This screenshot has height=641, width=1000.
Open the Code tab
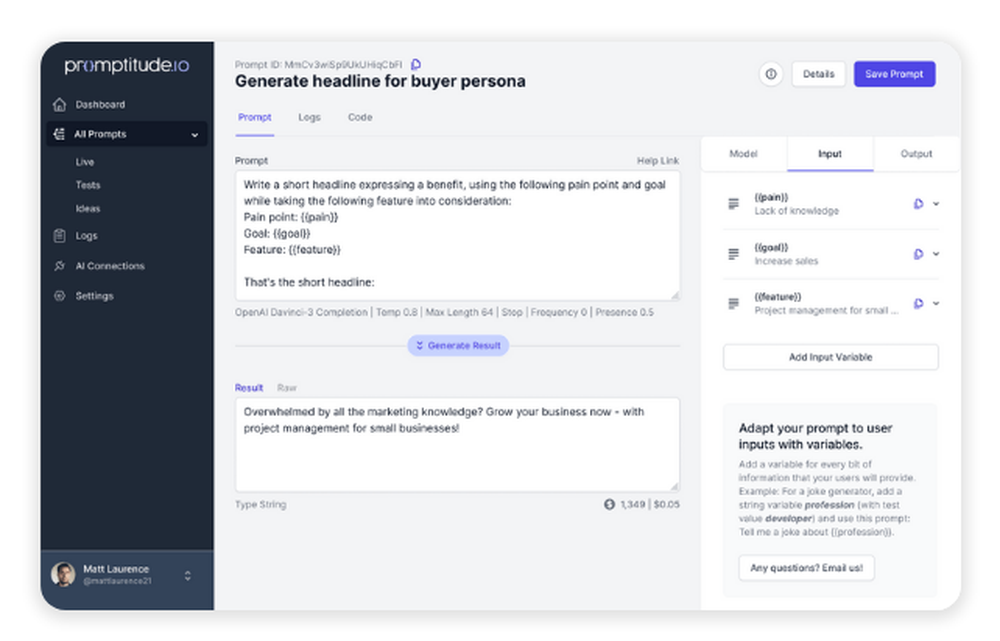coord(360,117)
